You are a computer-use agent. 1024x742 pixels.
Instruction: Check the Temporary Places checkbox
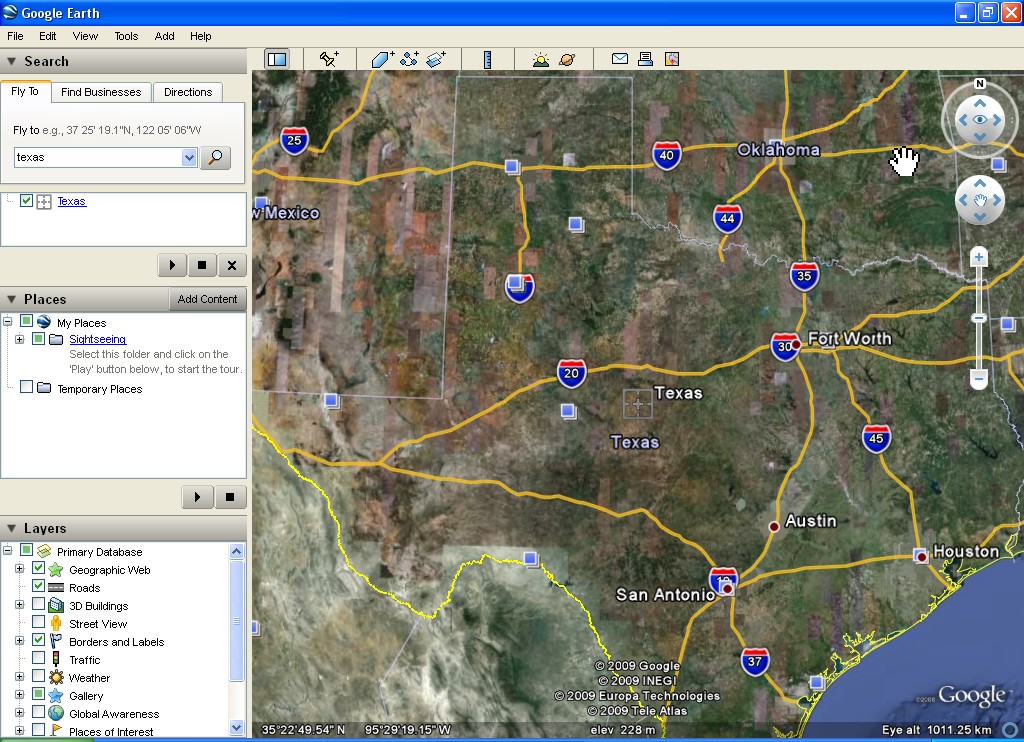tap(26, 387)
